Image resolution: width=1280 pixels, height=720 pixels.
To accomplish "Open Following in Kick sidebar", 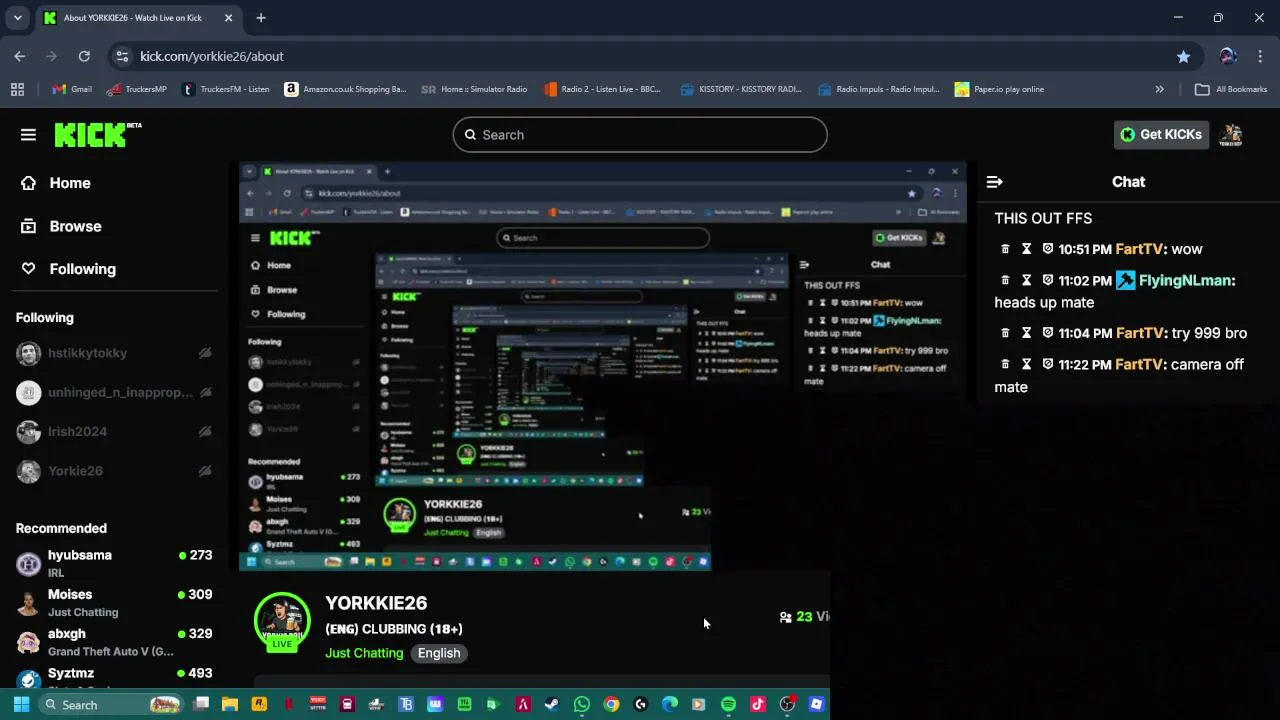I will tap(68, 269).
